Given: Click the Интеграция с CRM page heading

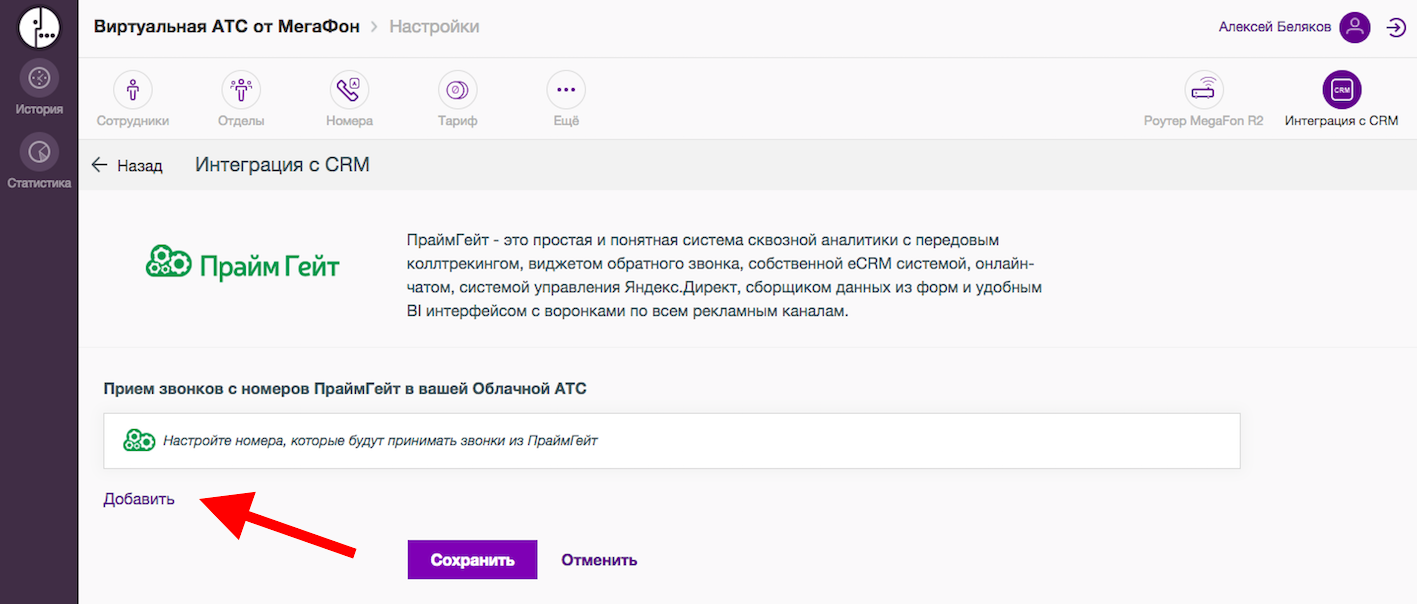Looking at the screenshot, I should (283, 165).
